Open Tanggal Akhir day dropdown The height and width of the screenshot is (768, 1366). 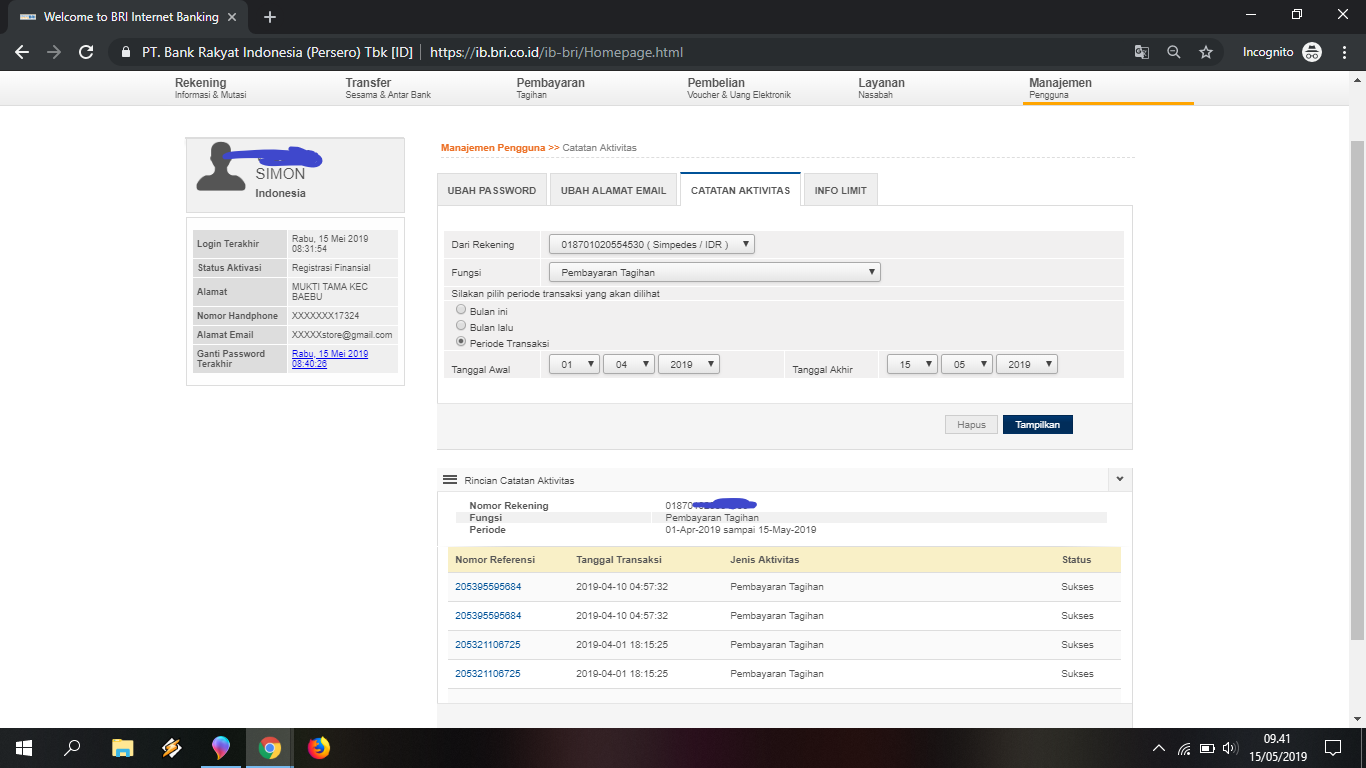click(x=912, y=365)
